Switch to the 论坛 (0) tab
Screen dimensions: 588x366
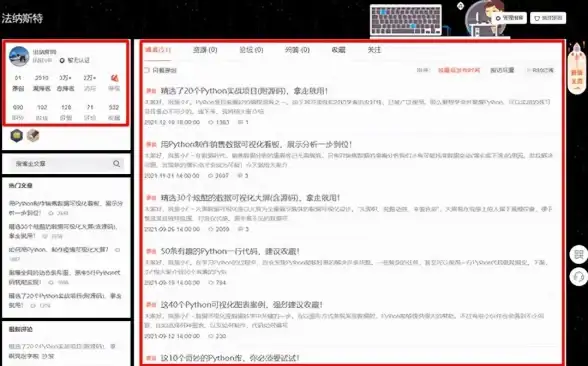(251, 50)
